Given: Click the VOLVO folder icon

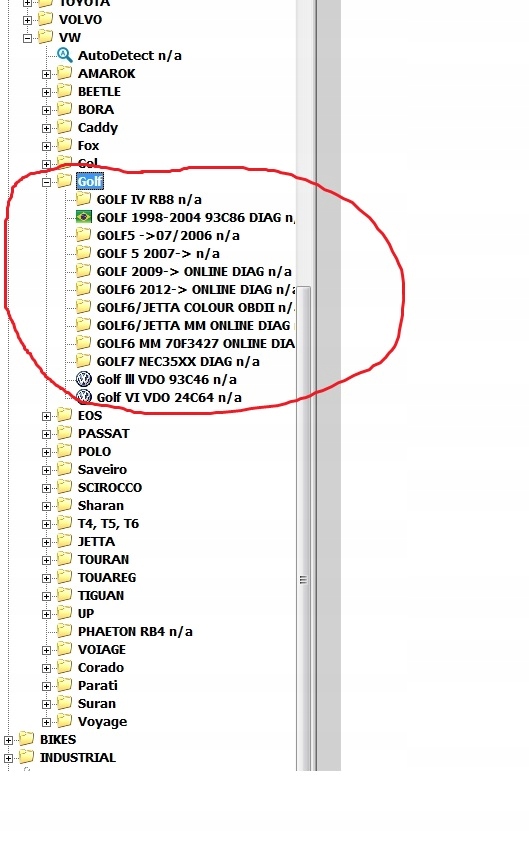Looking at the screenshot, I should [x=46, y=18].
